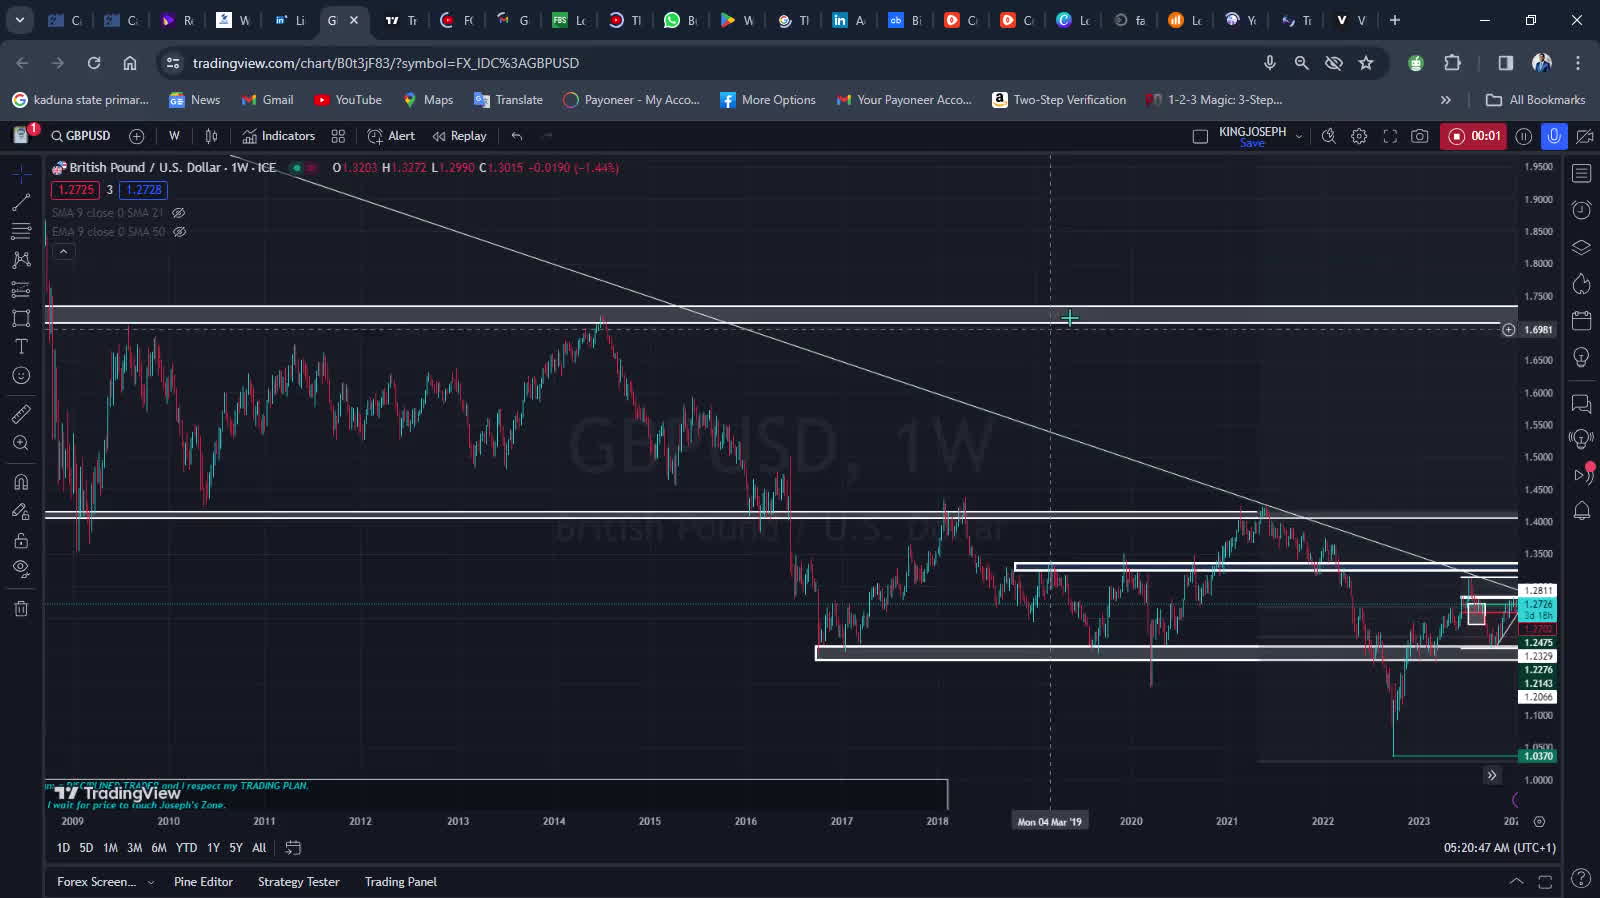Show the hidden EMA 9 indicator
1600x898 pixels.
(x=180, y=232)
